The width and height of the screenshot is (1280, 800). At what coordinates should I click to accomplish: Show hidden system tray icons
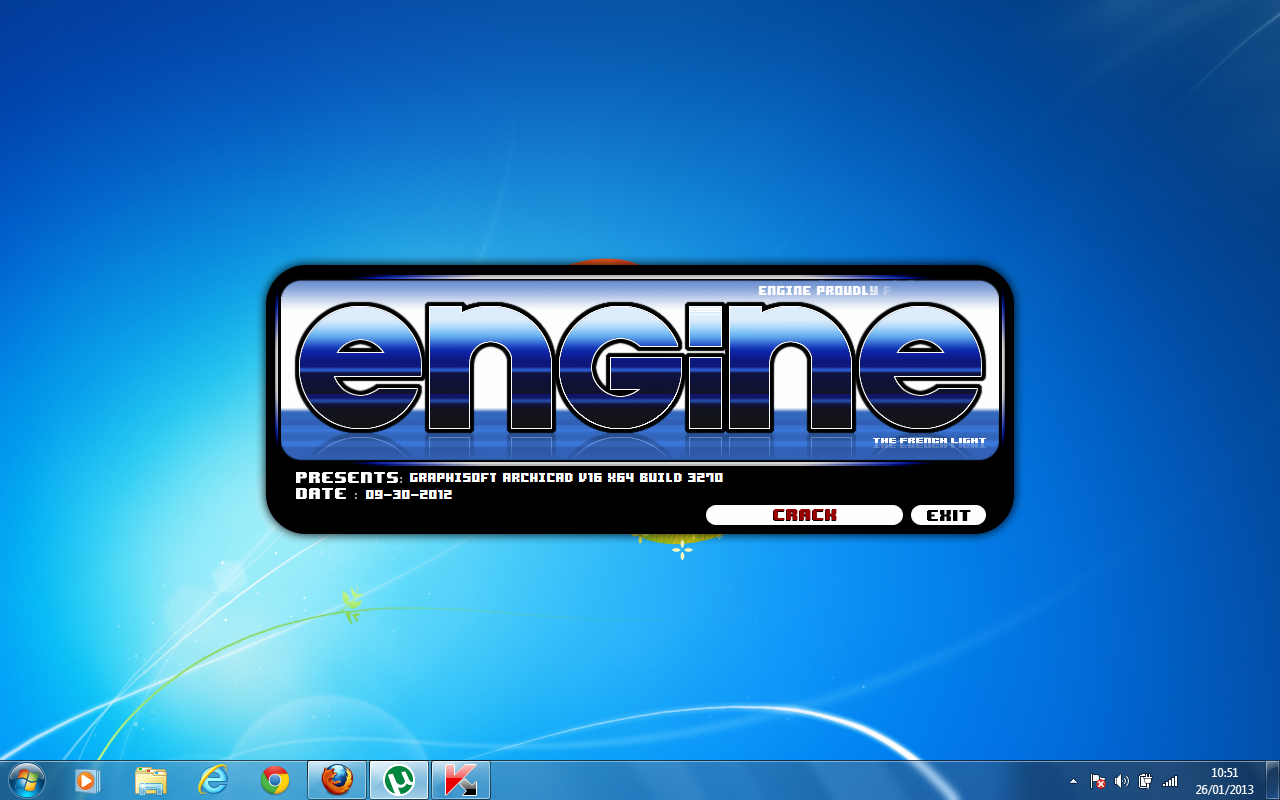click(1074, 781)
